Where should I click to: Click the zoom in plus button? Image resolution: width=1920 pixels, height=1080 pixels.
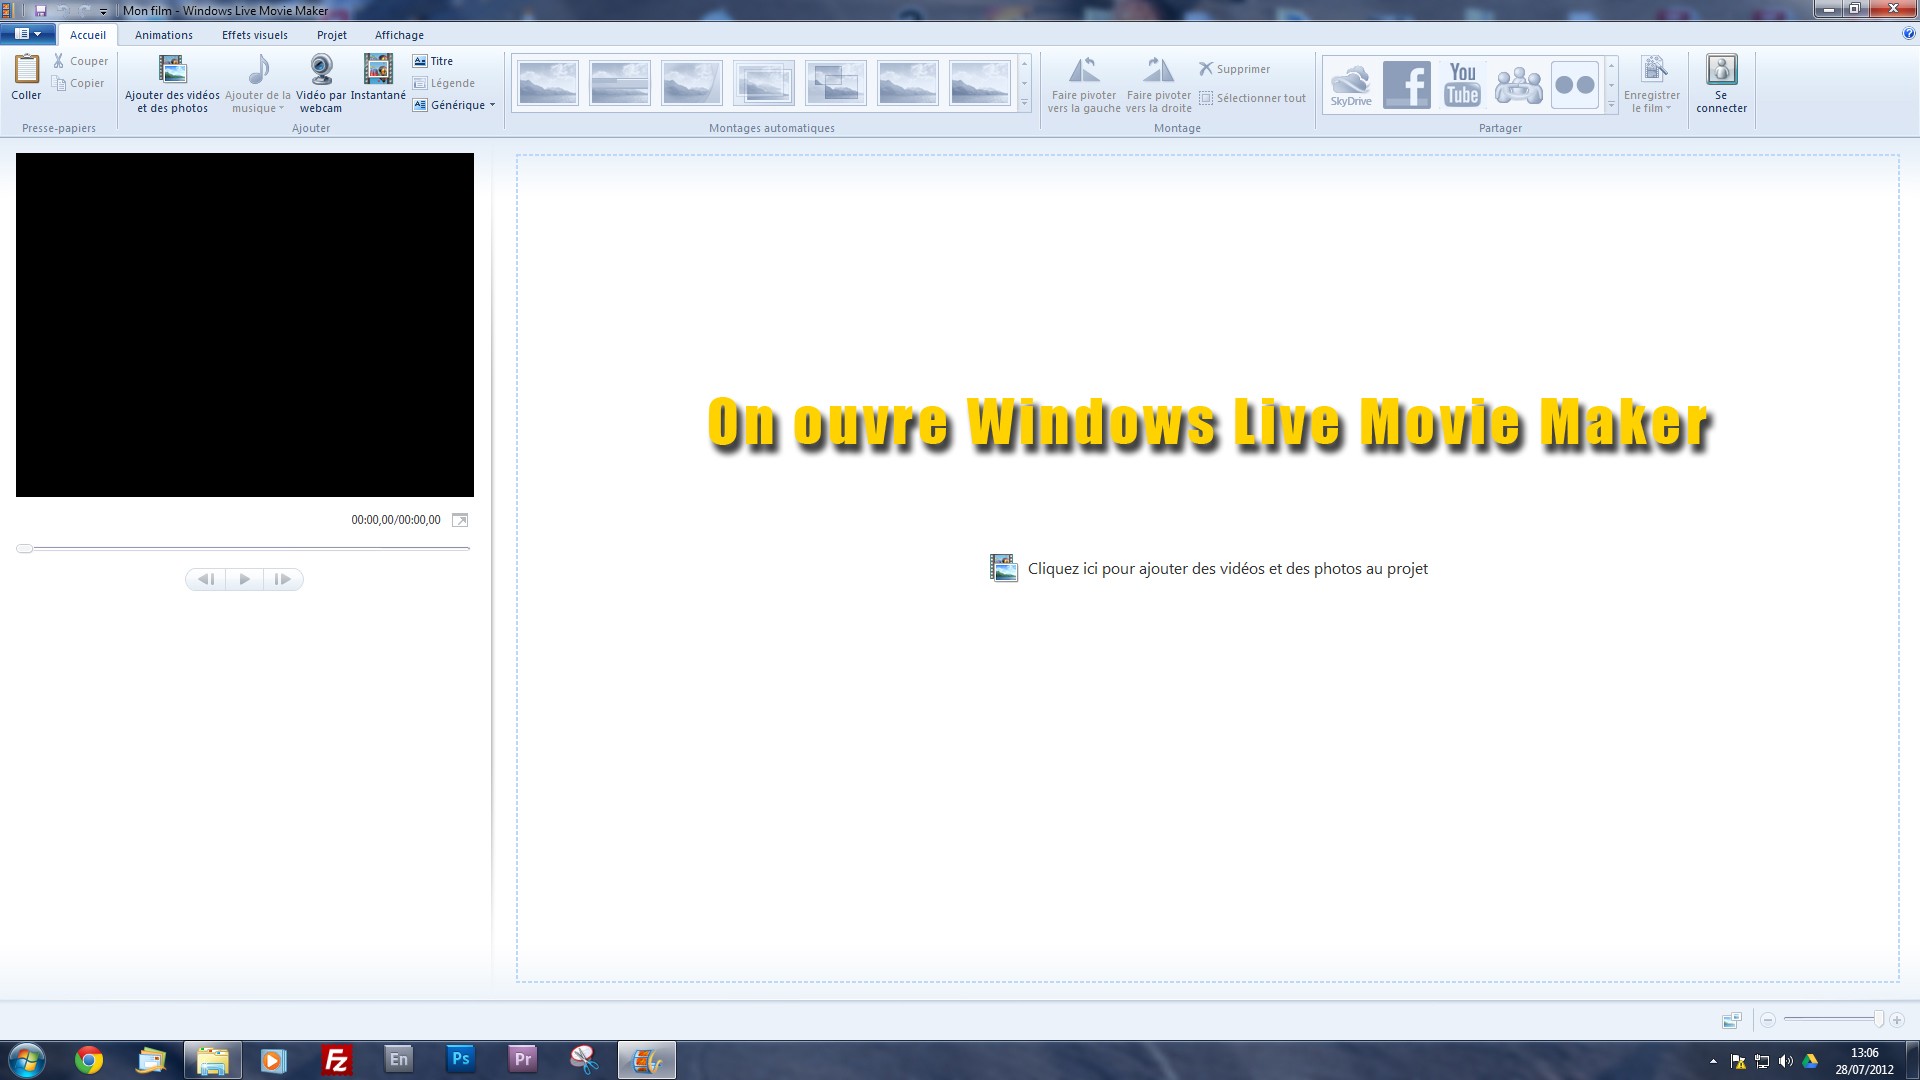pyautogui.click(x=1897, y=1020)
